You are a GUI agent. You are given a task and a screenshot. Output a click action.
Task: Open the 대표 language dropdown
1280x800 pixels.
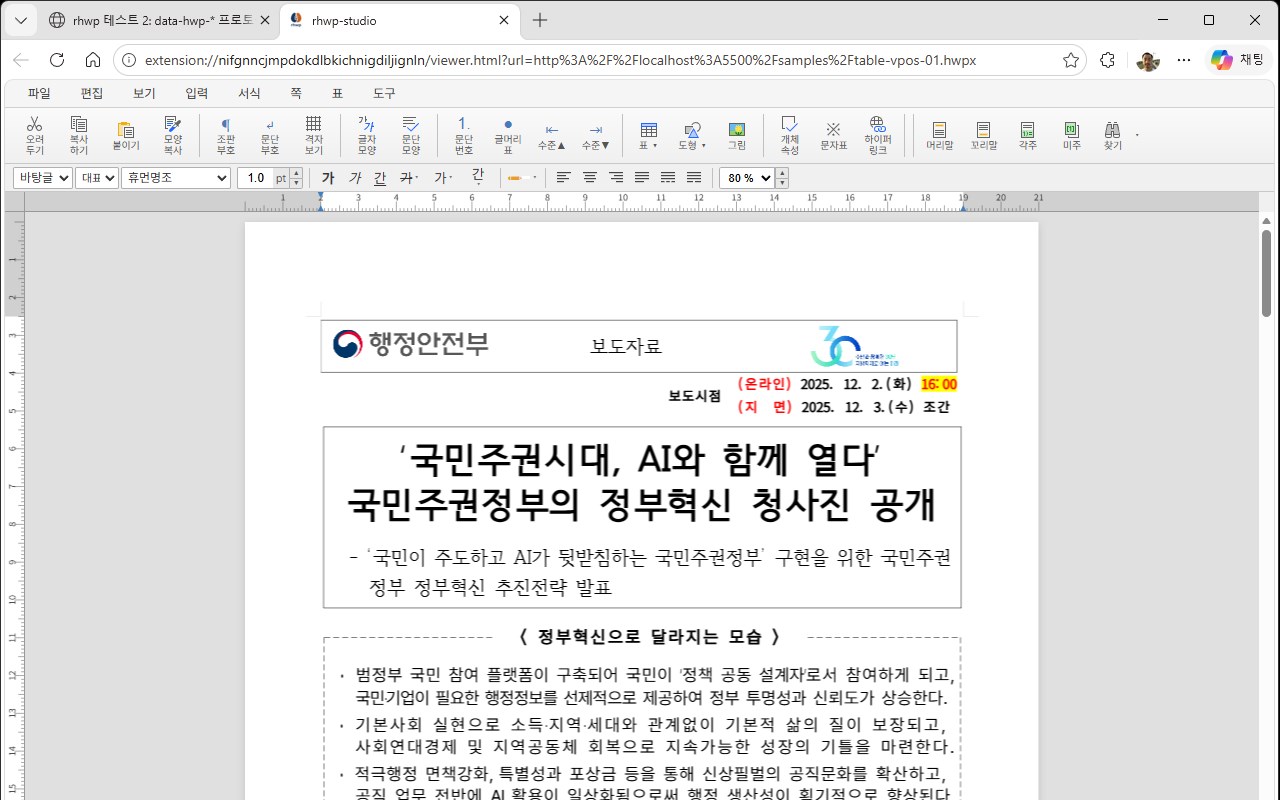click(x=97, y=178)
